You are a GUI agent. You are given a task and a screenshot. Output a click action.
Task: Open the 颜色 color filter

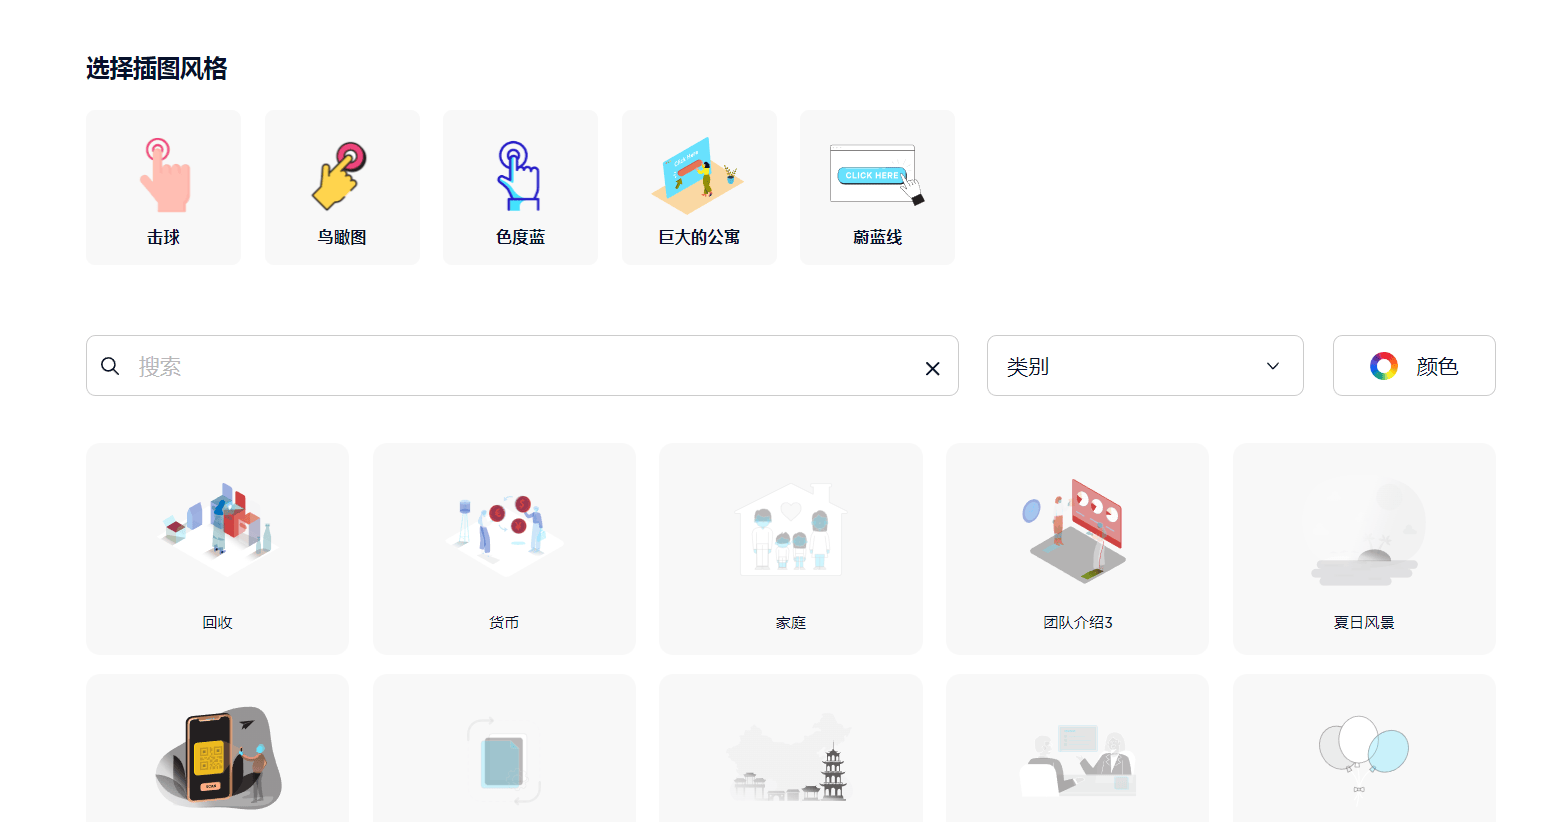pyautogui.click(x=1413, y=366)
